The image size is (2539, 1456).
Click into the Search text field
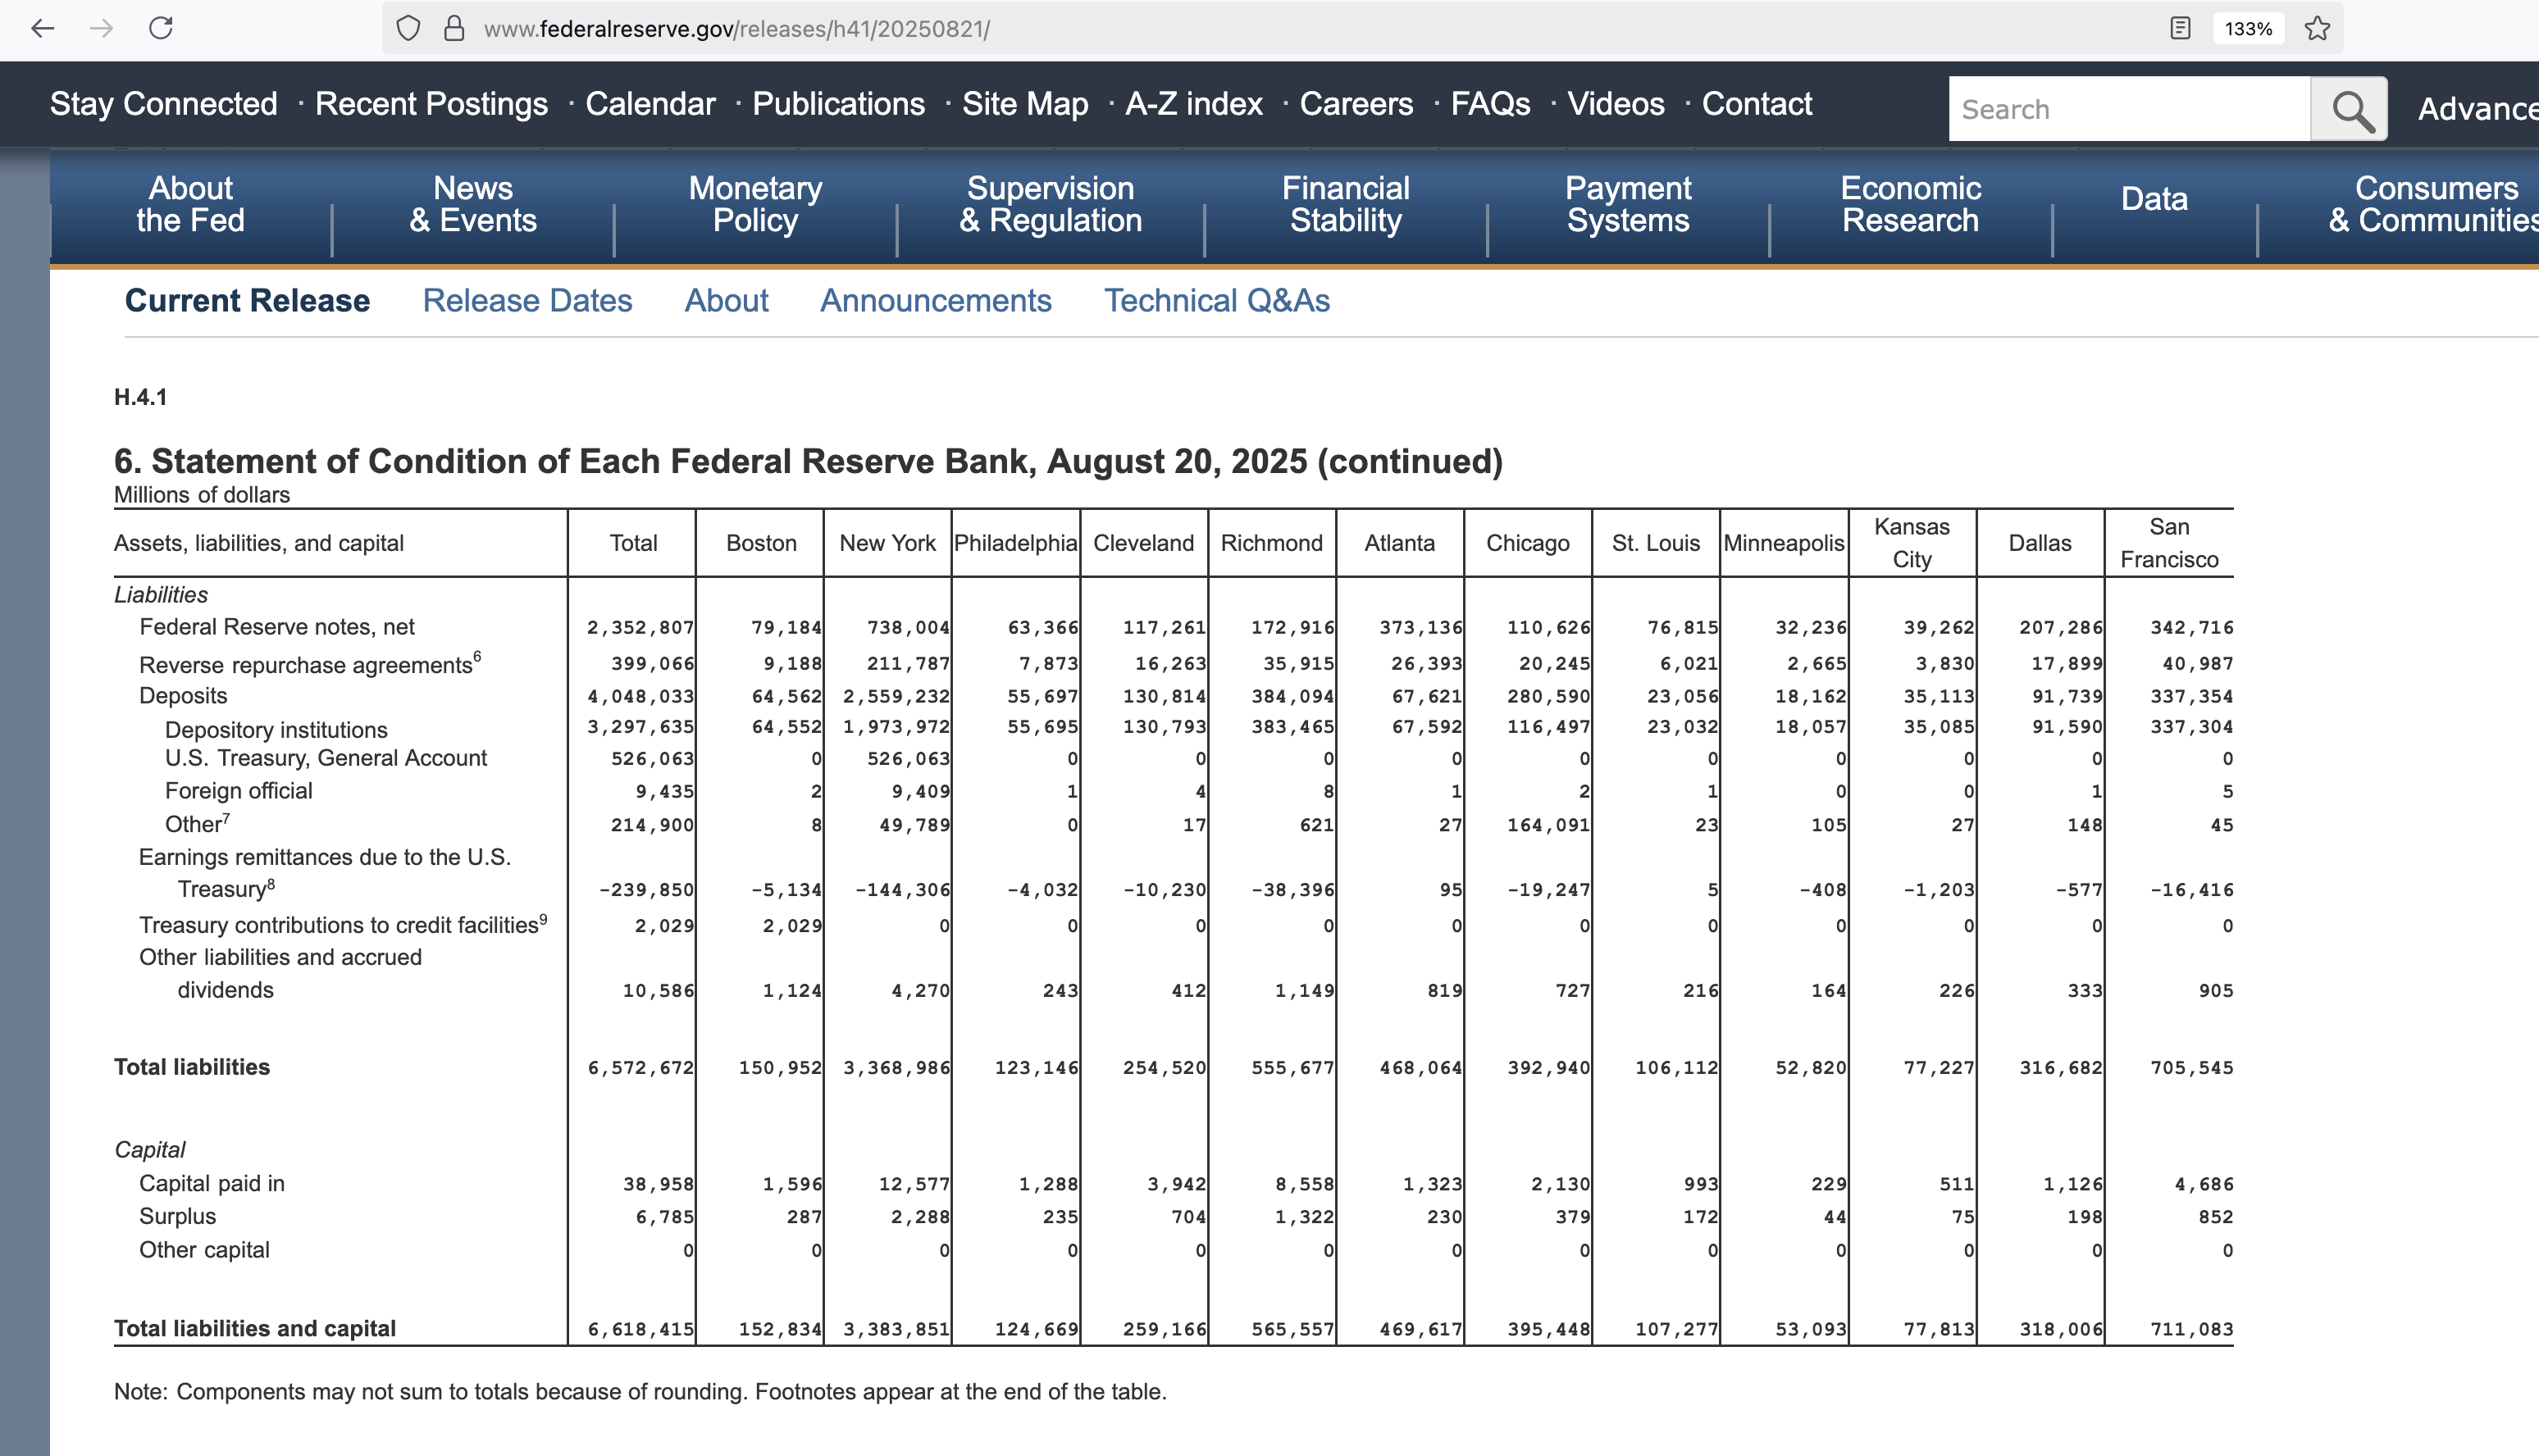pyautogui.click(x=2128, y=109)
